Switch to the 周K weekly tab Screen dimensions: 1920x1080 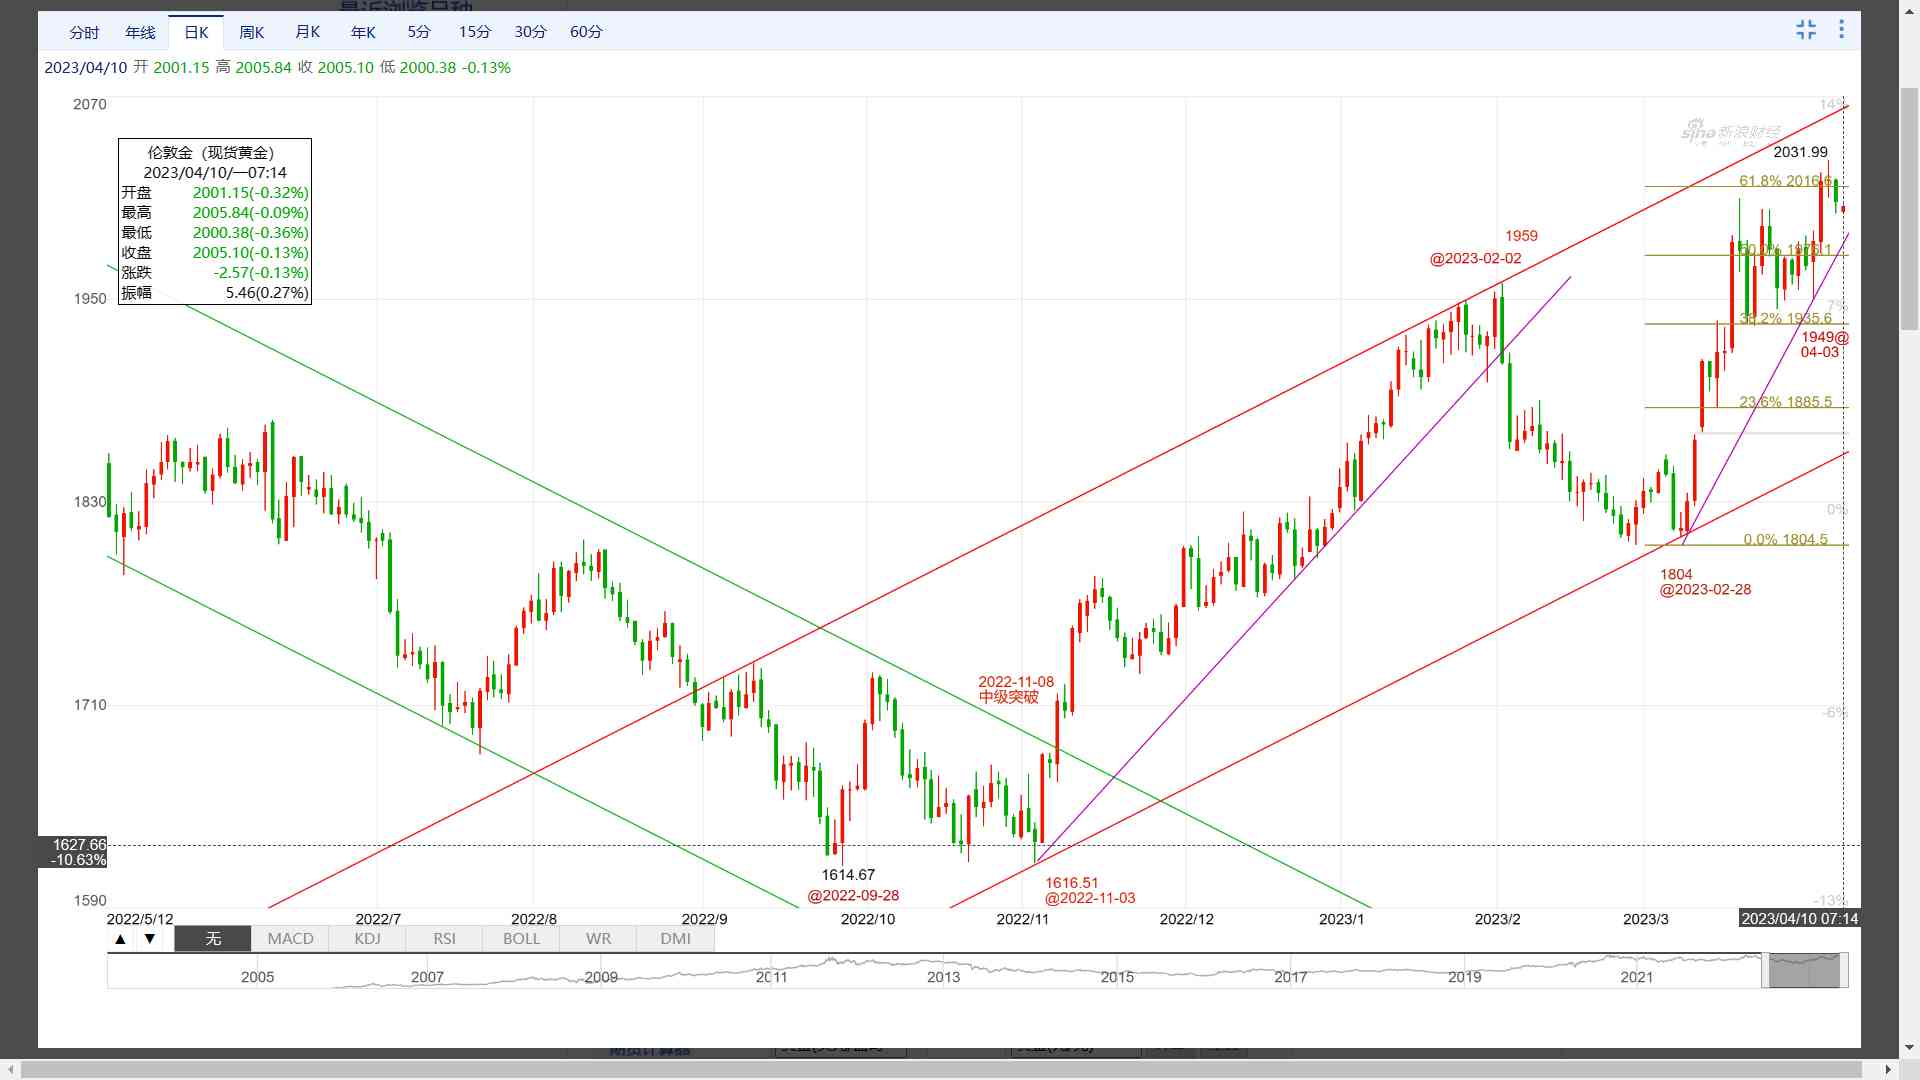point(251,32)
